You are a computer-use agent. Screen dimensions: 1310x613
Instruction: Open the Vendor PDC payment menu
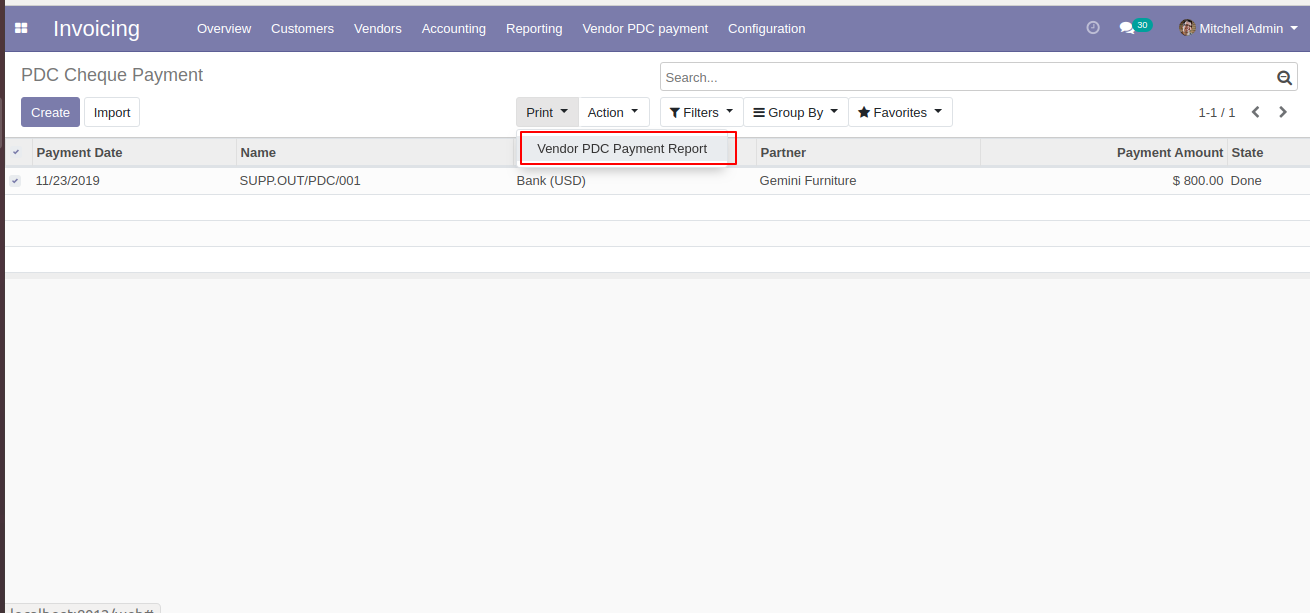point(645,28)
